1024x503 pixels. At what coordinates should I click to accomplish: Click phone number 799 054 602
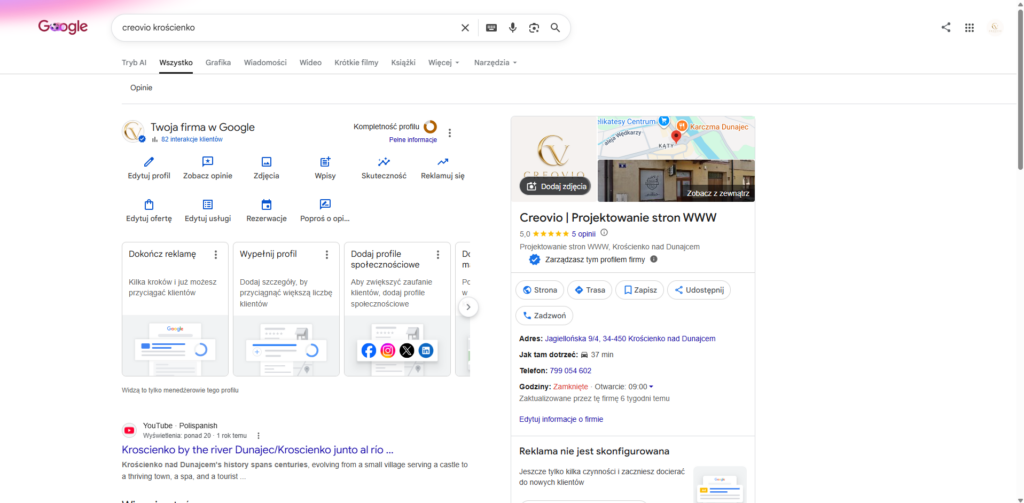click(571, 370)
